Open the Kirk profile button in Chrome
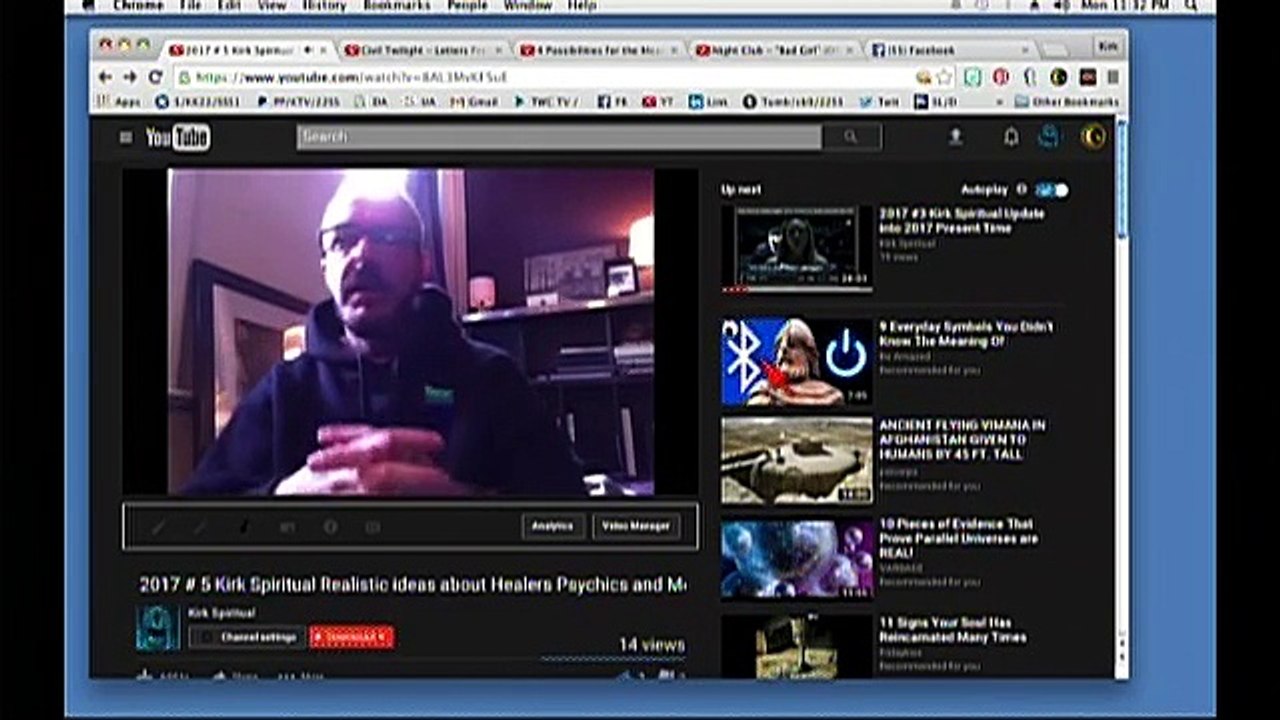 coord(1107,46)
